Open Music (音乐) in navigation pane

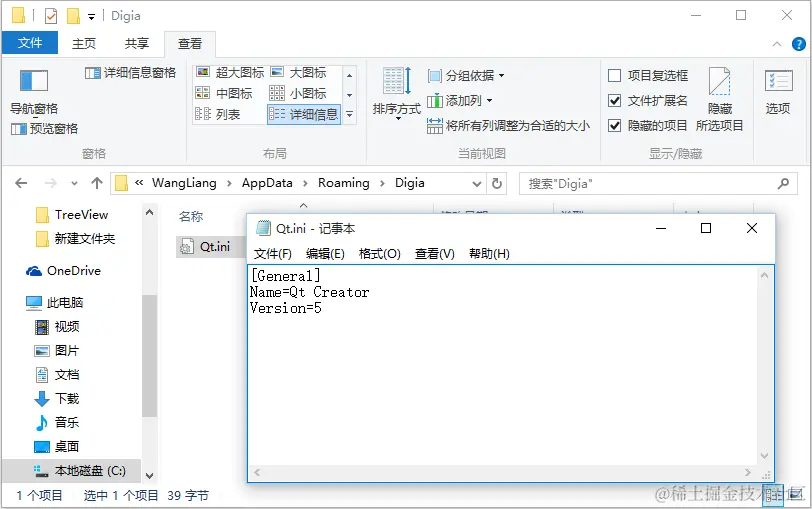pos(57,423)
